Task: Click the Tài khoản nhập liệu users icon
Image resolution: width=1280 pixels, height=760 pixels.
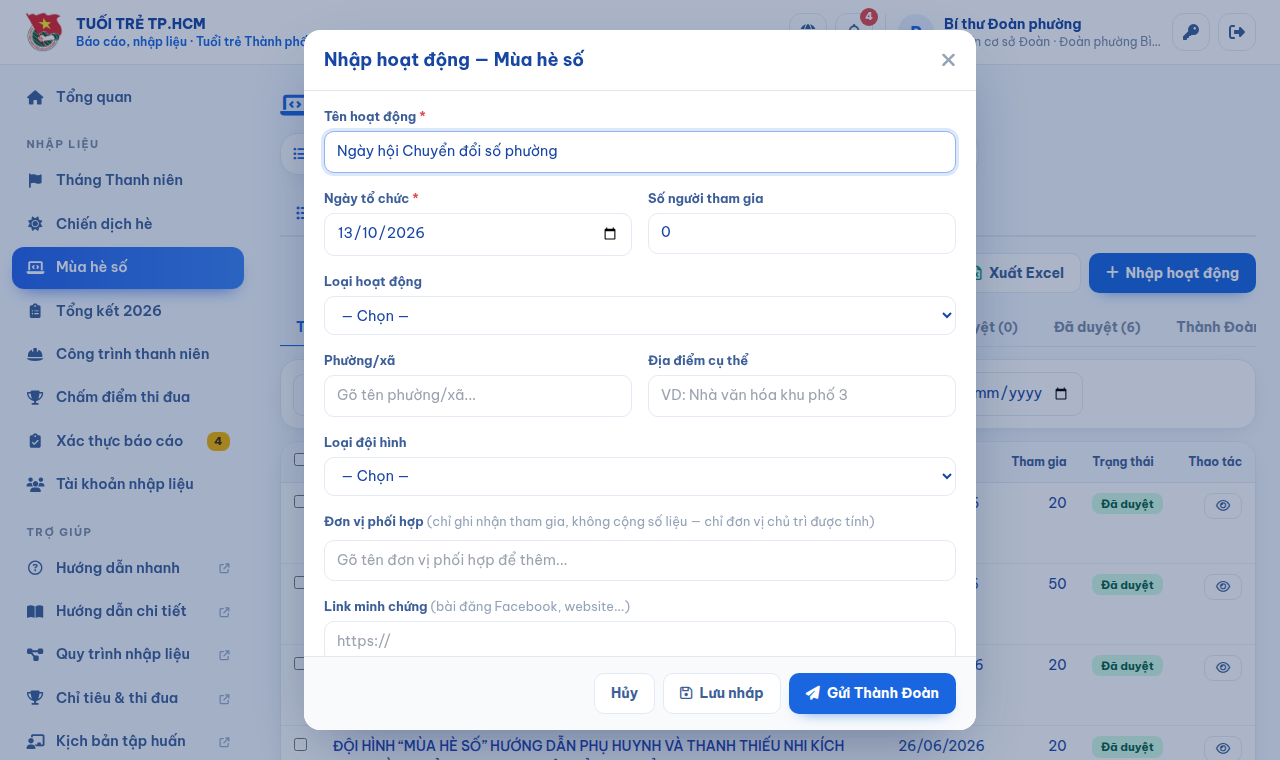Action: pos(35,484)
